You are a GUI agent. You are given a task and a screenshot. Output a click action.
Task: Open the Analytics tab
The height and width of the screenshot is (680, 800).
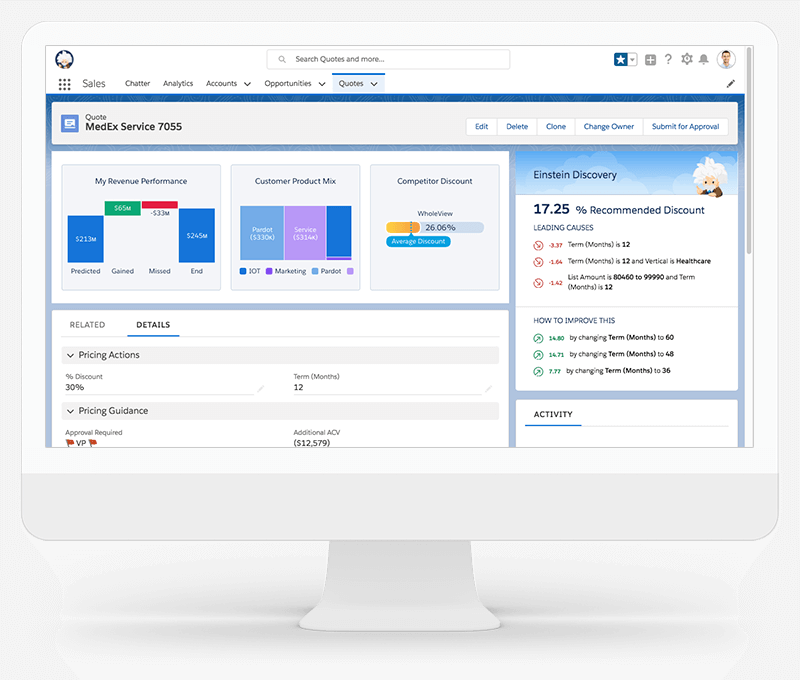point(178,84)
